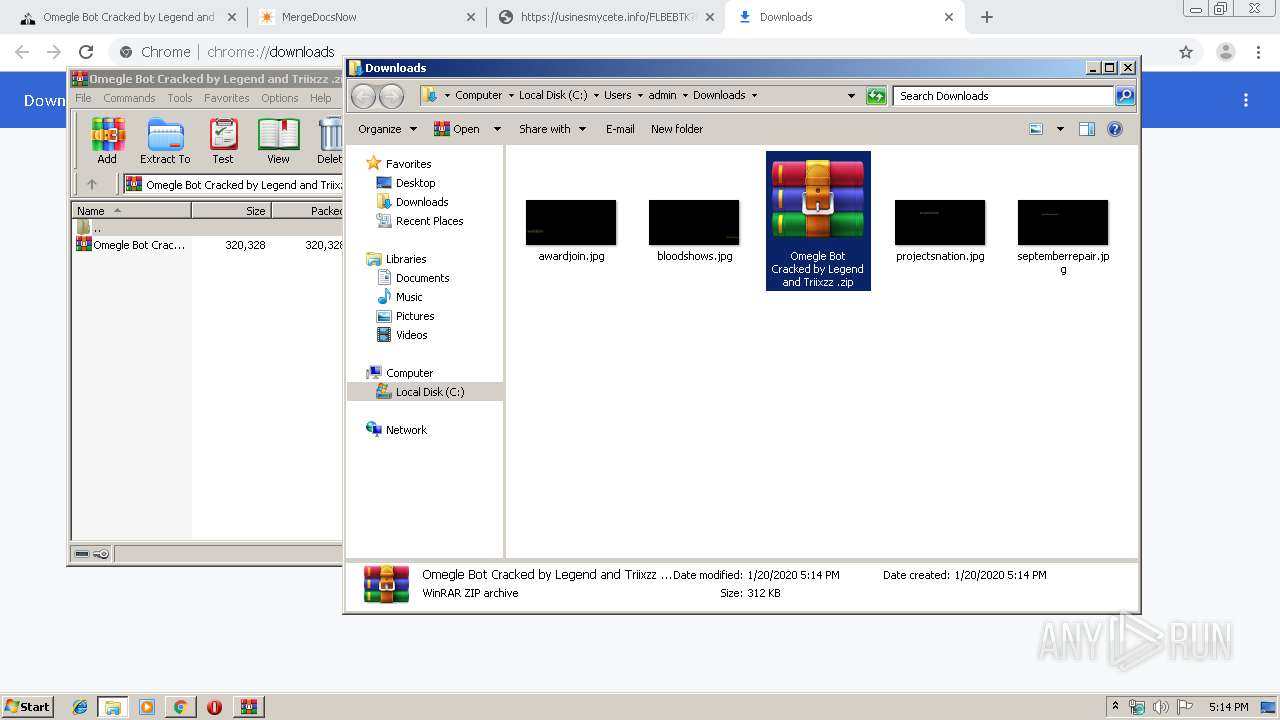Click WinRAR View icon
Screen dimensions: 1280x720
point(278,141)
